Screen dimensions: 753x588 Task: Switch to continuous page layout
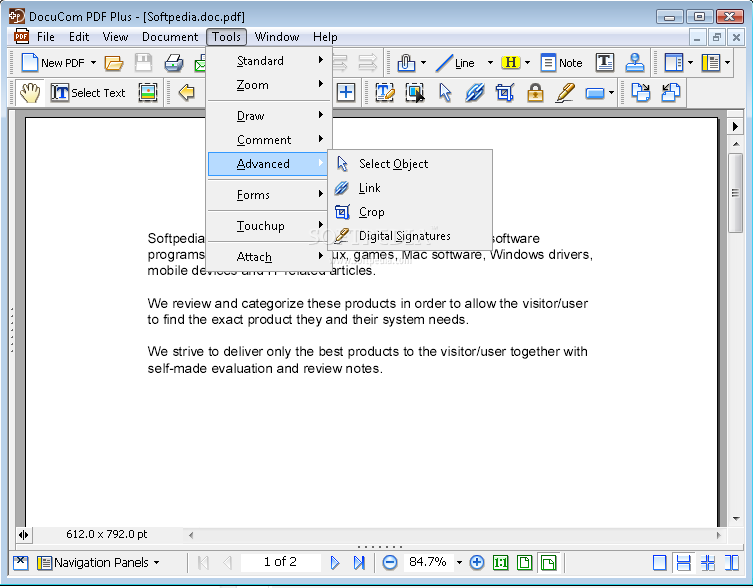(683, 563)
